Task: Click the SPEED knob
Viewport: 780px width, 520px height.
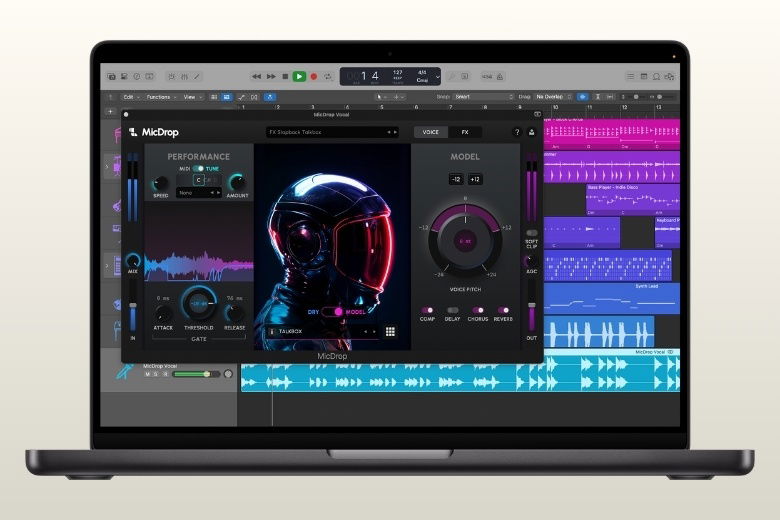Action: [160, 184]
